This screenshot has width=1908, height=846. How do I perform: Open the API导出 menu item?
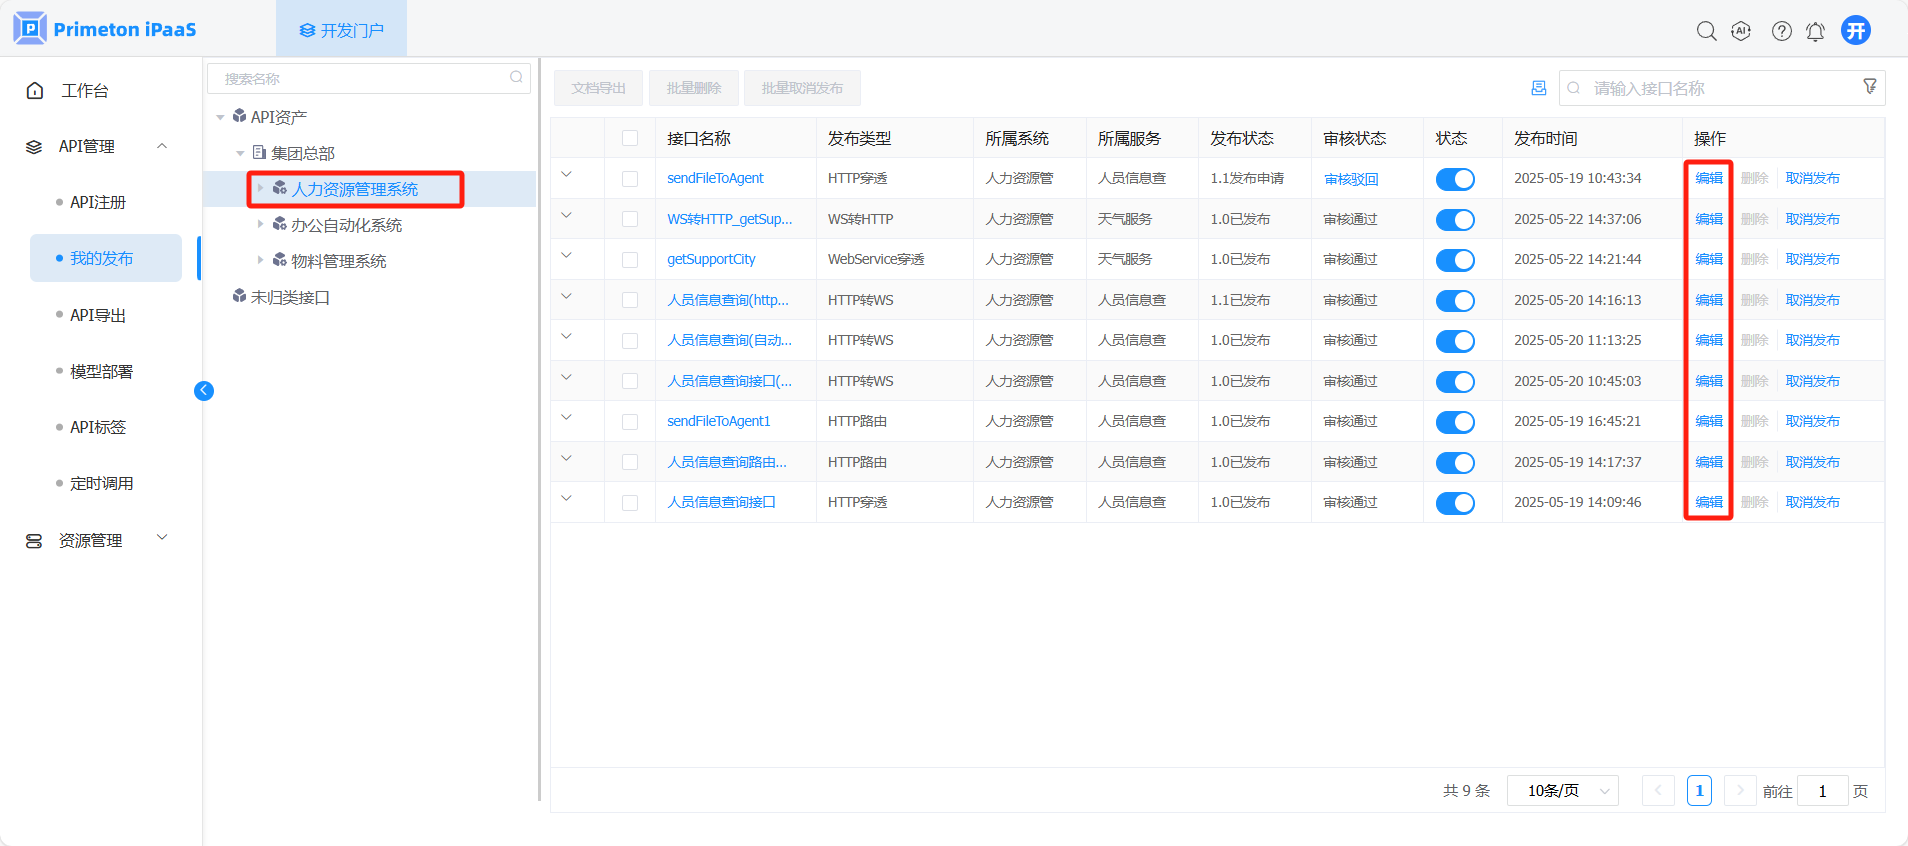tap(98, 315)
